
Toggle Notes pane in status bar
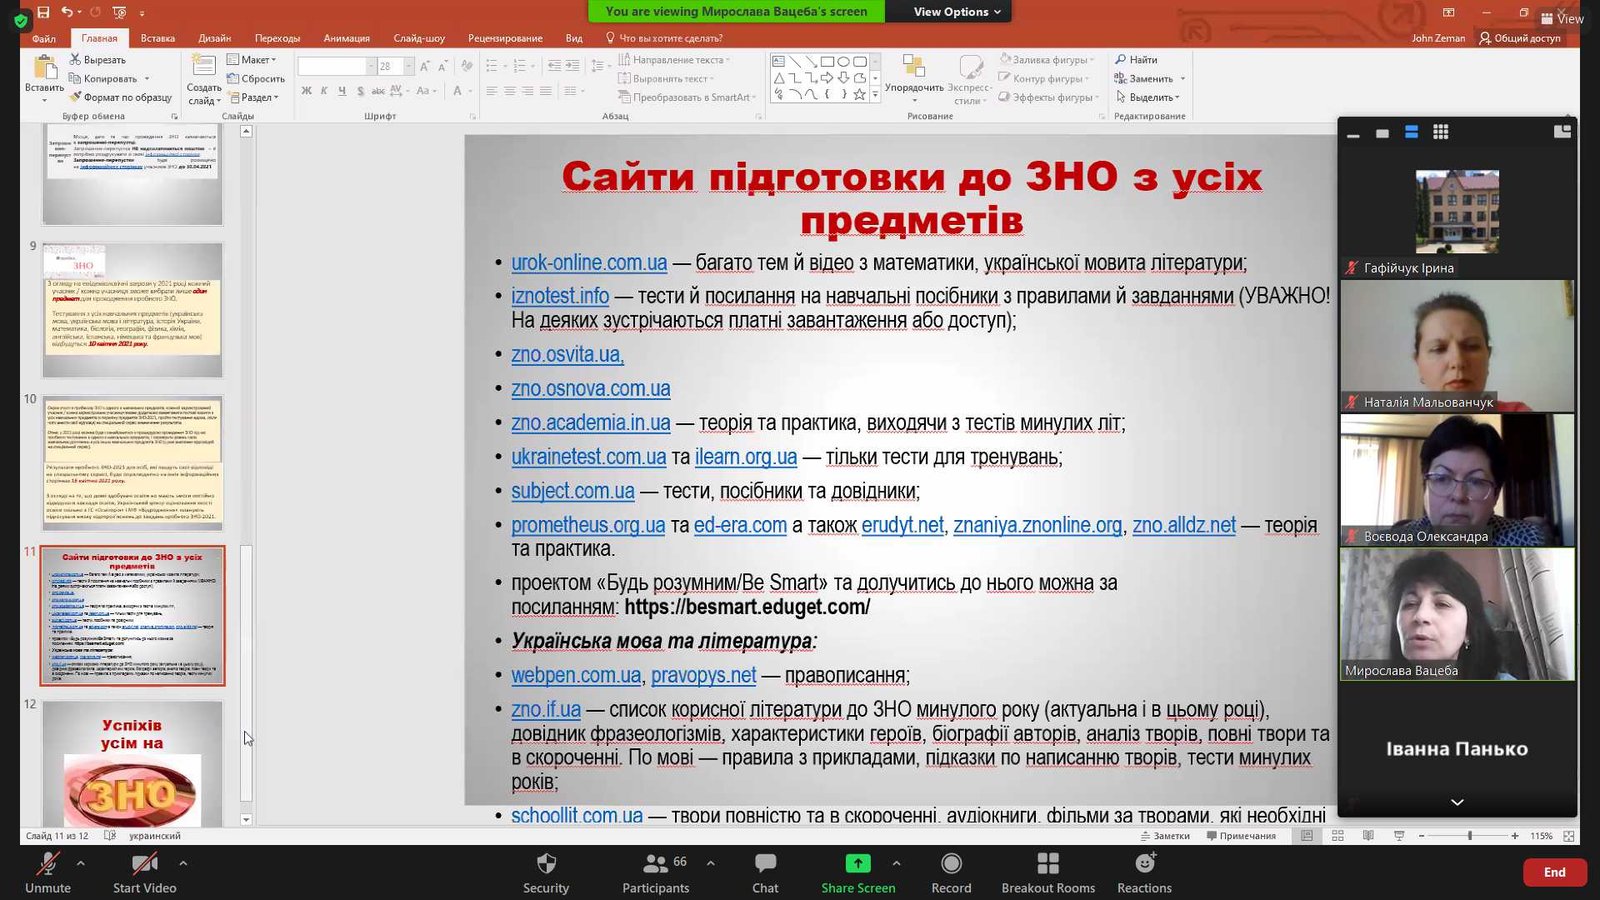[1165, 836]
